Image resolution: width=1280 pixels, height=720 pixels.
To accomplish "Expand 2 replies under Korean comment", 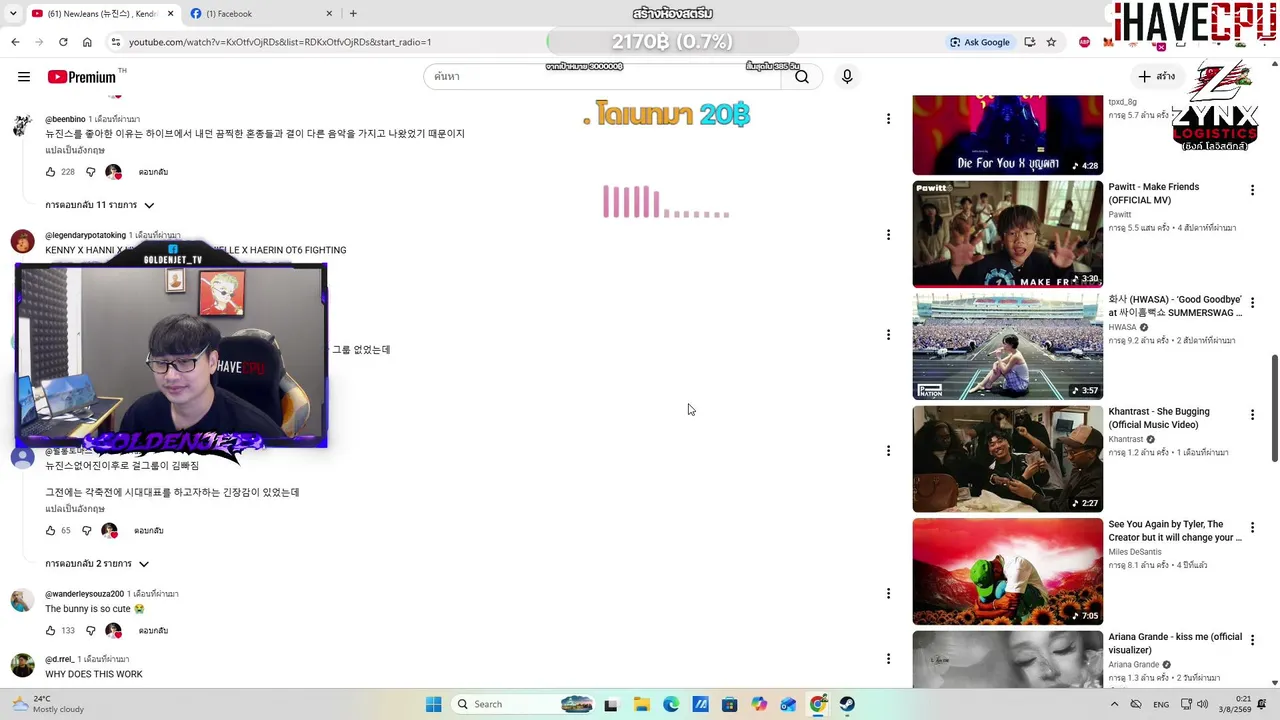I will (x=97, y=564).
